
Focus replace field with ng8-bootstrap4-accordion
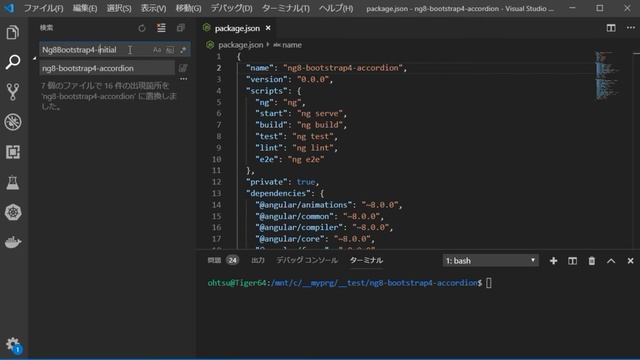pyautogui.click(x=107, y=68)
